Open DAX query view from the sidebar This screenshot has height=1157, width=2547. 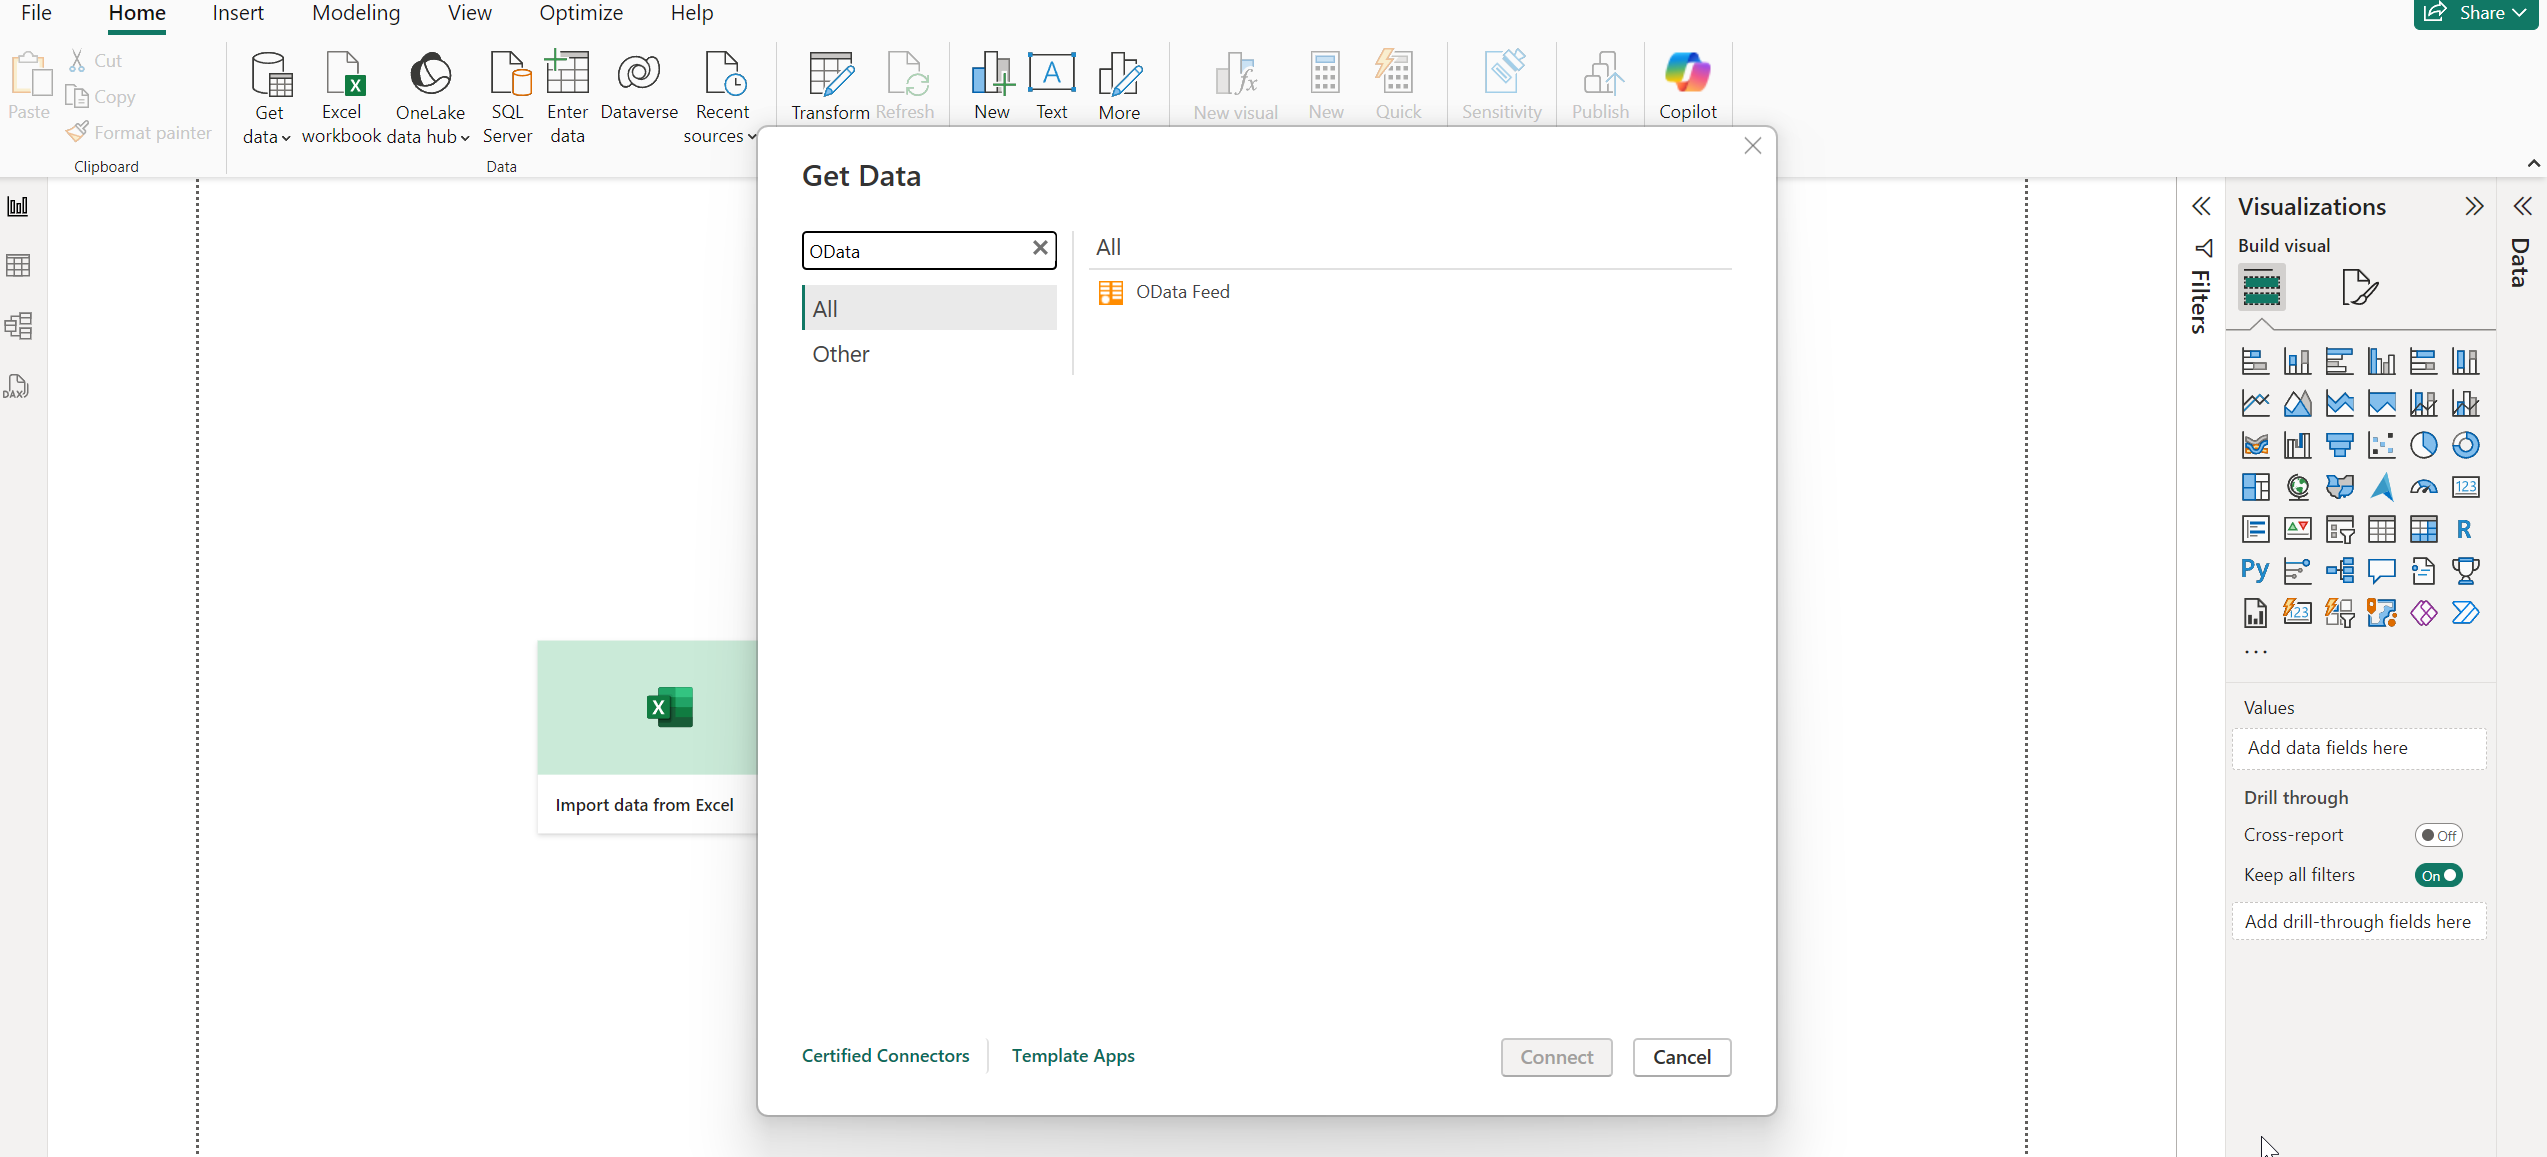coord(18,386)
